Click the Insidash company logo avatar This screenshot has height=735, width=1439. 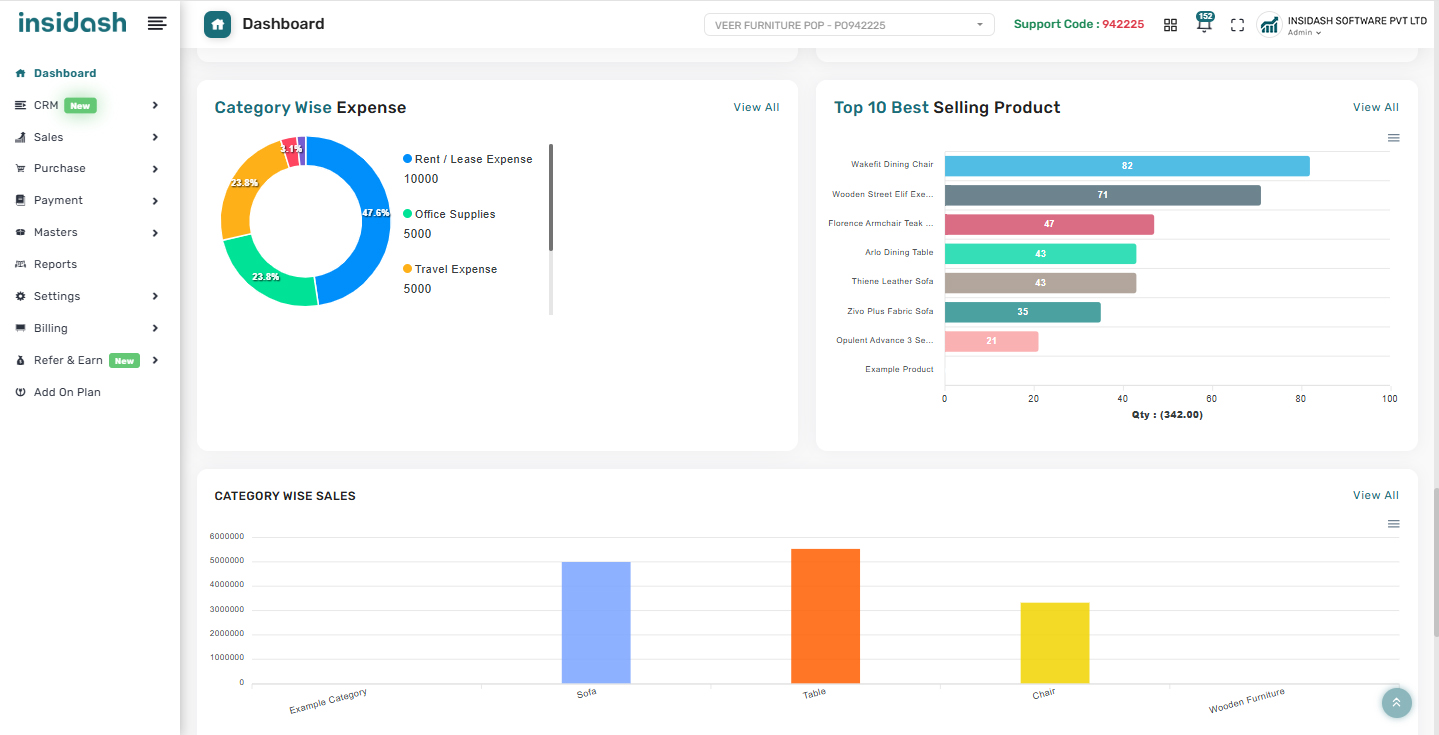pos(1269,25)
